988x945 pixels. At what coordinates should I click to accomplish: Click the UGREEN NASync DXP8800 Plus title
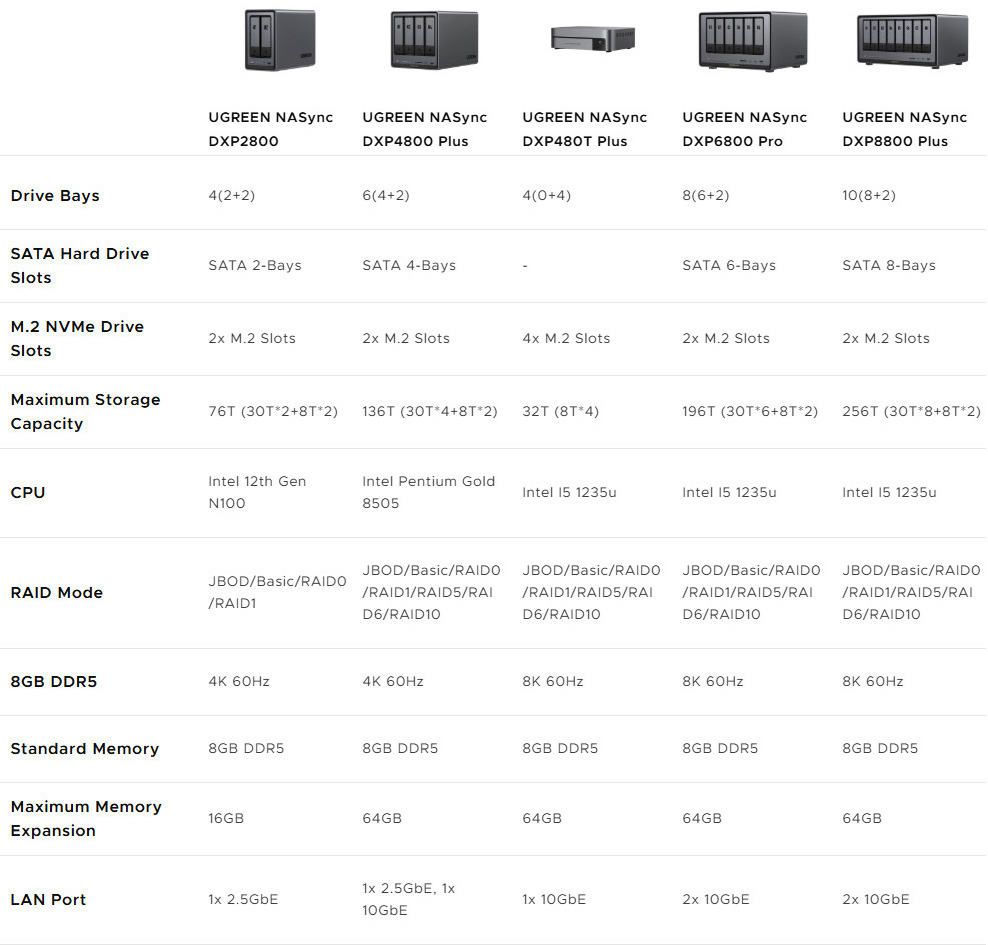pyautogui.click(x=904, y=129)
